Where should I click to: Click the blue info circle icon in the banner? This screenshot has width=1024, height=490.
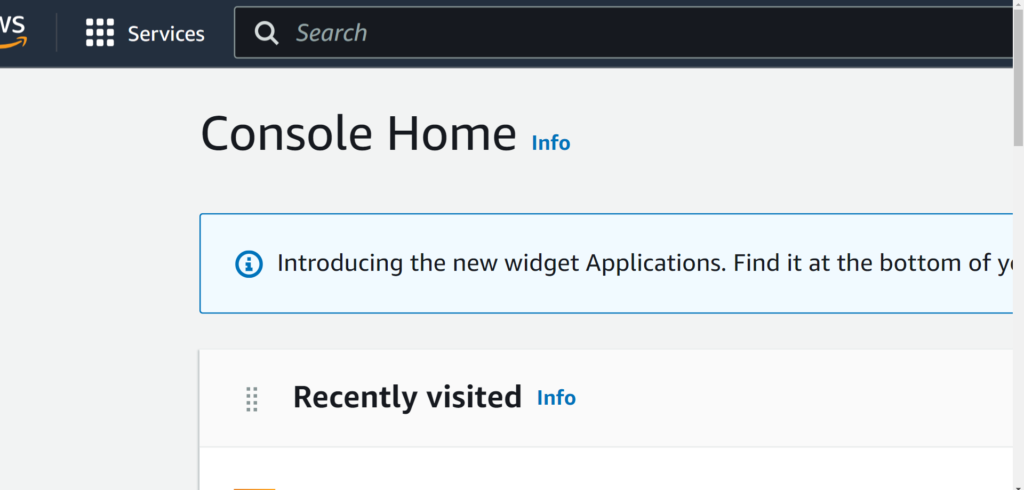(x=248, y=264)
